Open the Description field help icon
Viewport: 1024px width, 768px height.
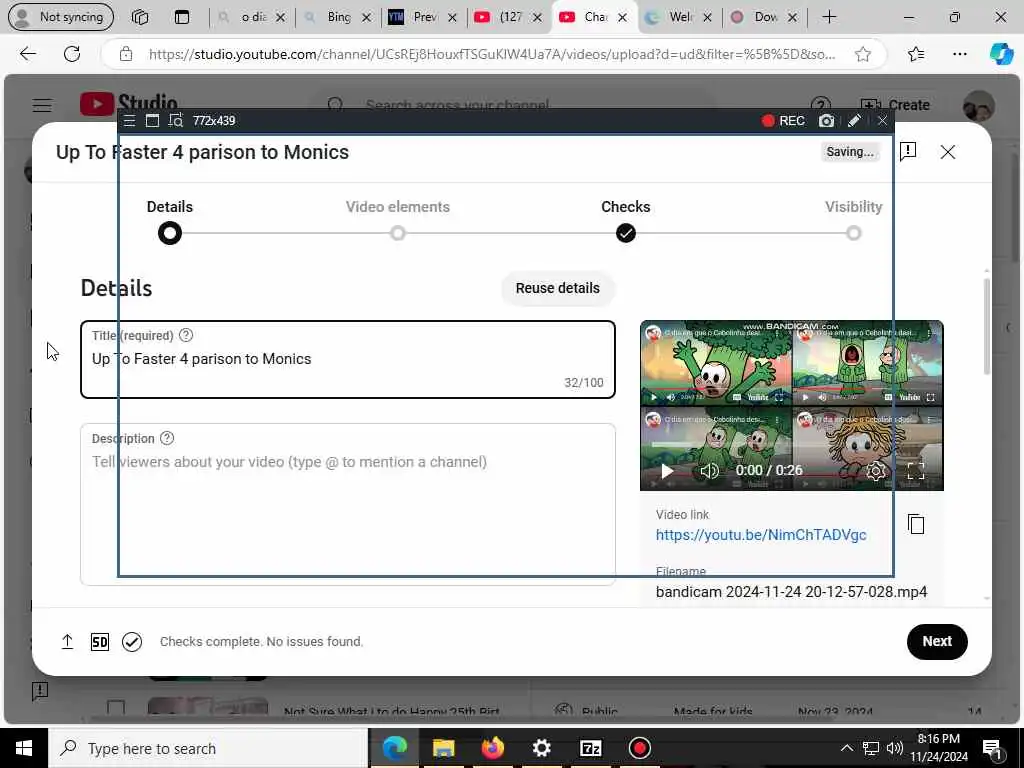(x=167, y=438)
